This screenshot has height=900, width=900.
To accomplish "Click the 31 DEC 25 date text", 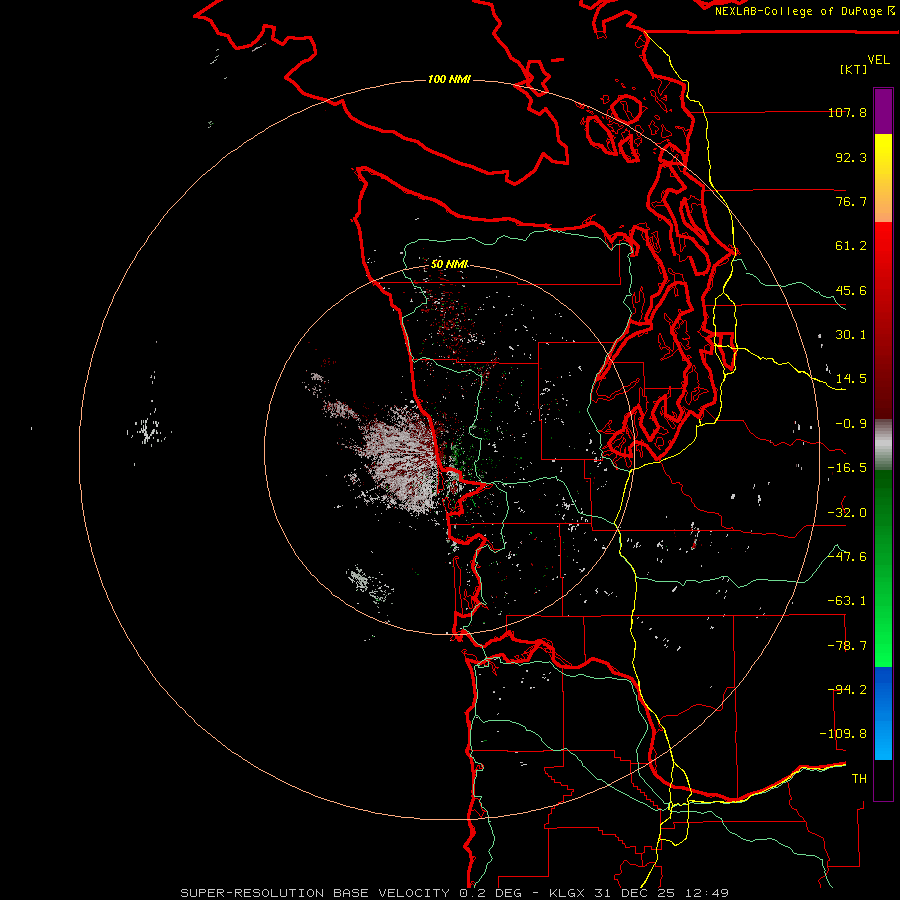I will coord(638,893).
